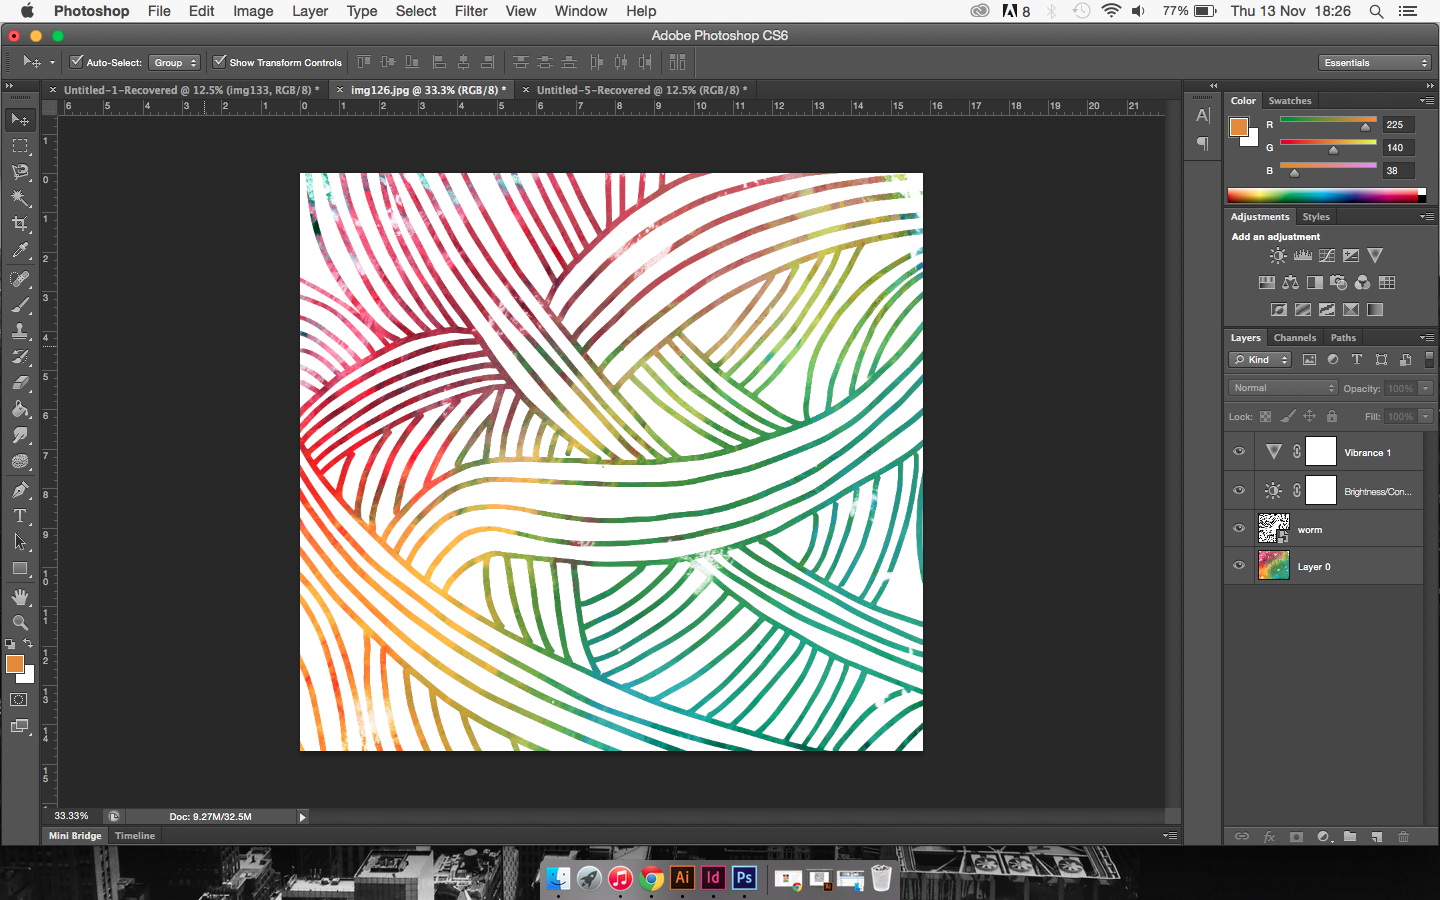Select the Zoom tool
The width and height of the screenshot is (1440, 900).
click(20, 622)
